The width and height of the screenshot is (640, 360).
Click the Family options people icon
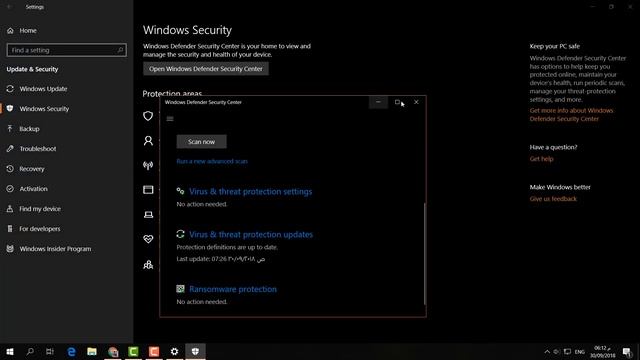pos(148,265)
